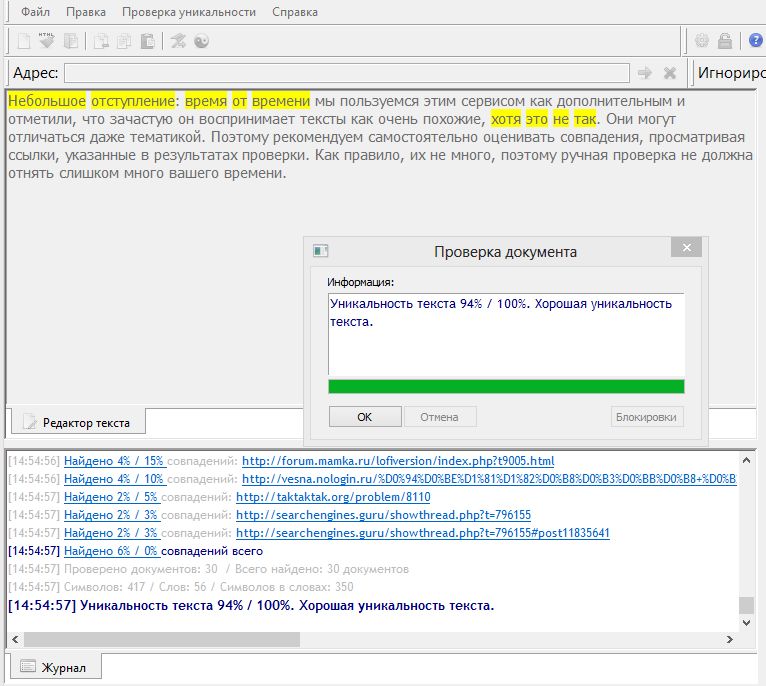Viewport: 766px width, 686px height.
Task: Switch to the Редактор текста tab
Action: [x=76, y=422]
